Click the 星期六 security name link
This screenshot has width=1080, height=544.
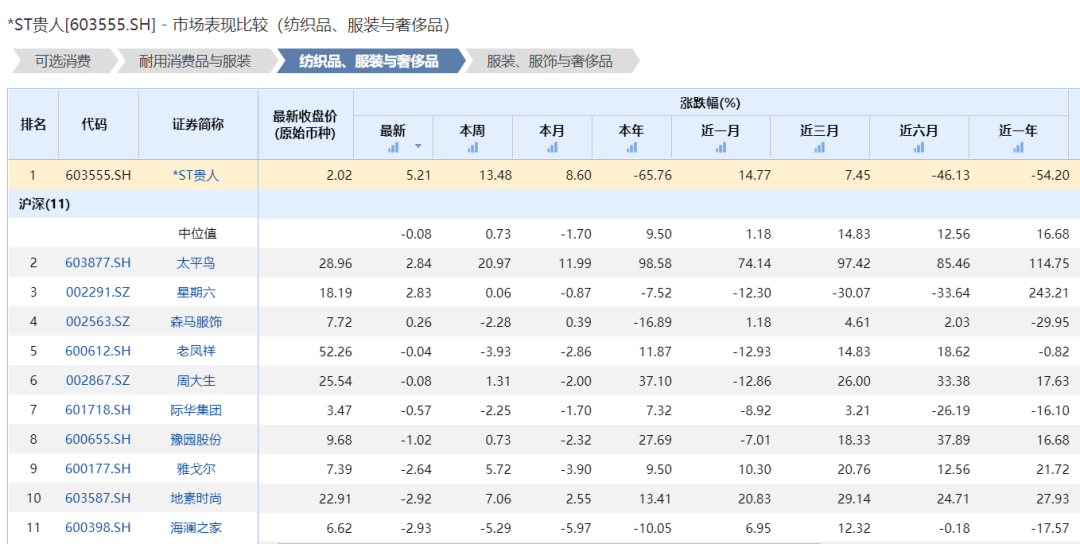[x=196, y=293]
